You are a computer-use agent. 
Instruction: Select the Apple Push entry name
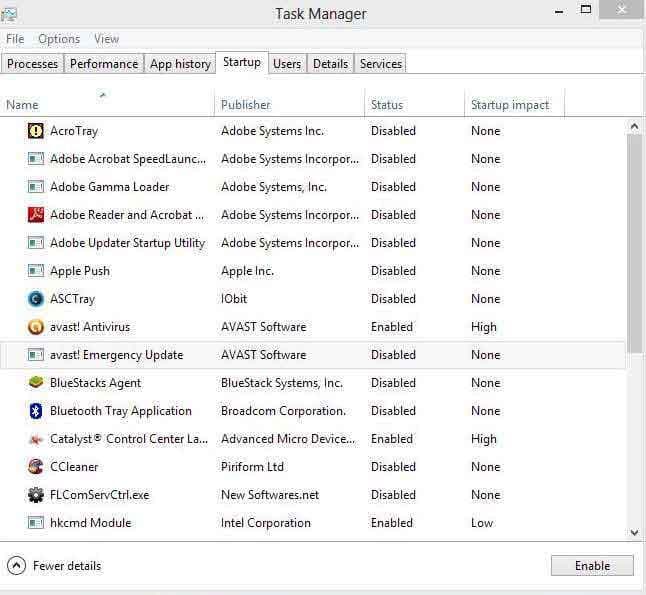point(80,271)
